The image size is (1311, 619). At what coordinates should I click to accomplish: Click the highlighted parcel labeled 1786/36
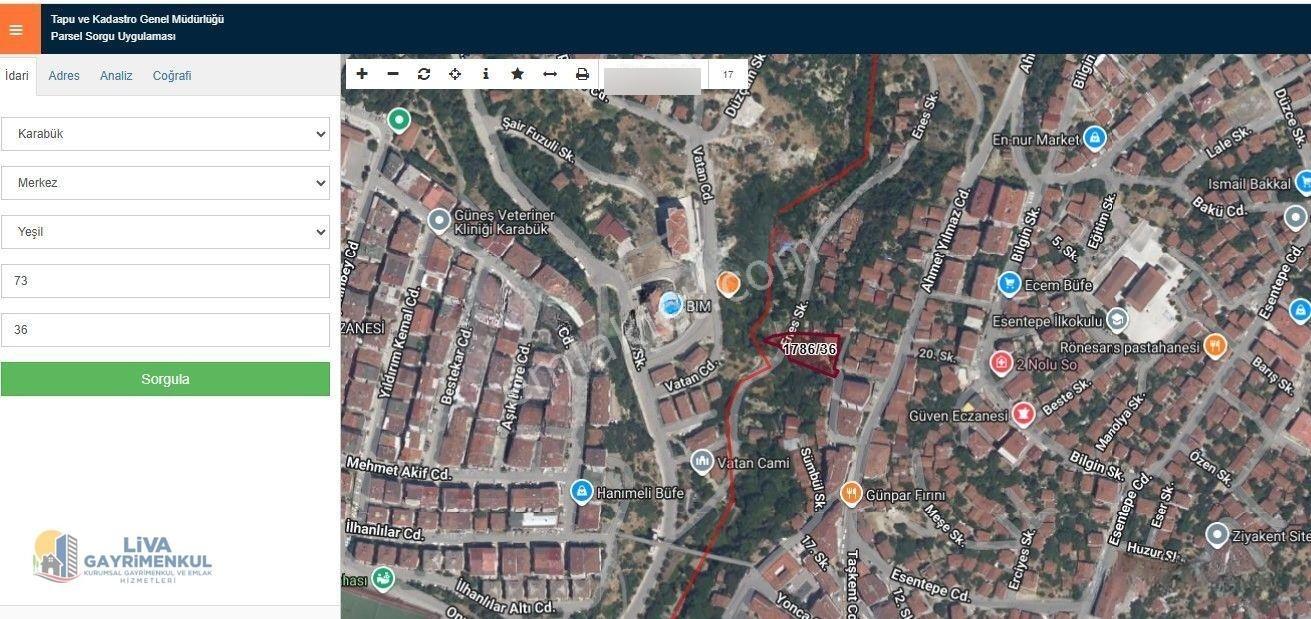pyautogui.click(x=808, y=352)
